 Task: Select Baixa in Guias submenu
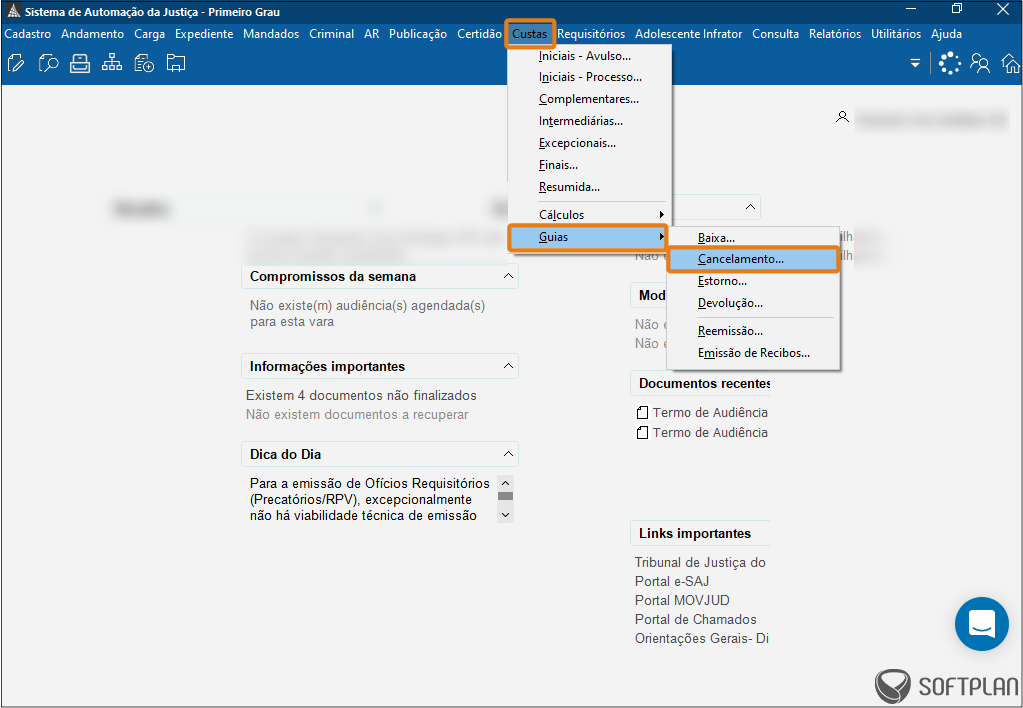pyautogui.click(x=753, y=238)
